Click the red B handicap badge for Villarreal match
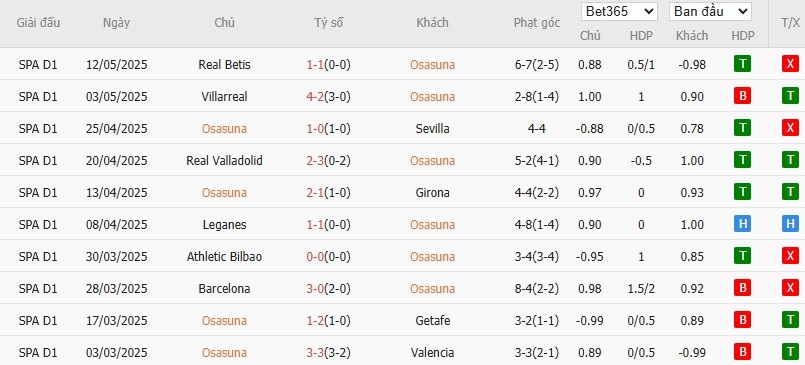 (x=742, y=96)
